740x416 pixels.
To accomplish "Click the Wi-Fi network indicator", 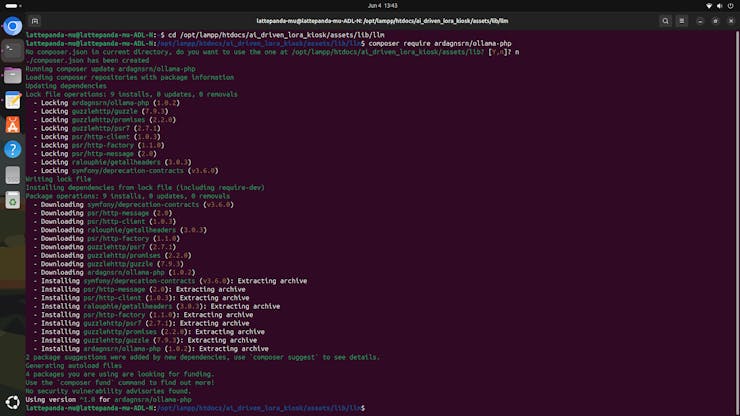I will (709, 6).
